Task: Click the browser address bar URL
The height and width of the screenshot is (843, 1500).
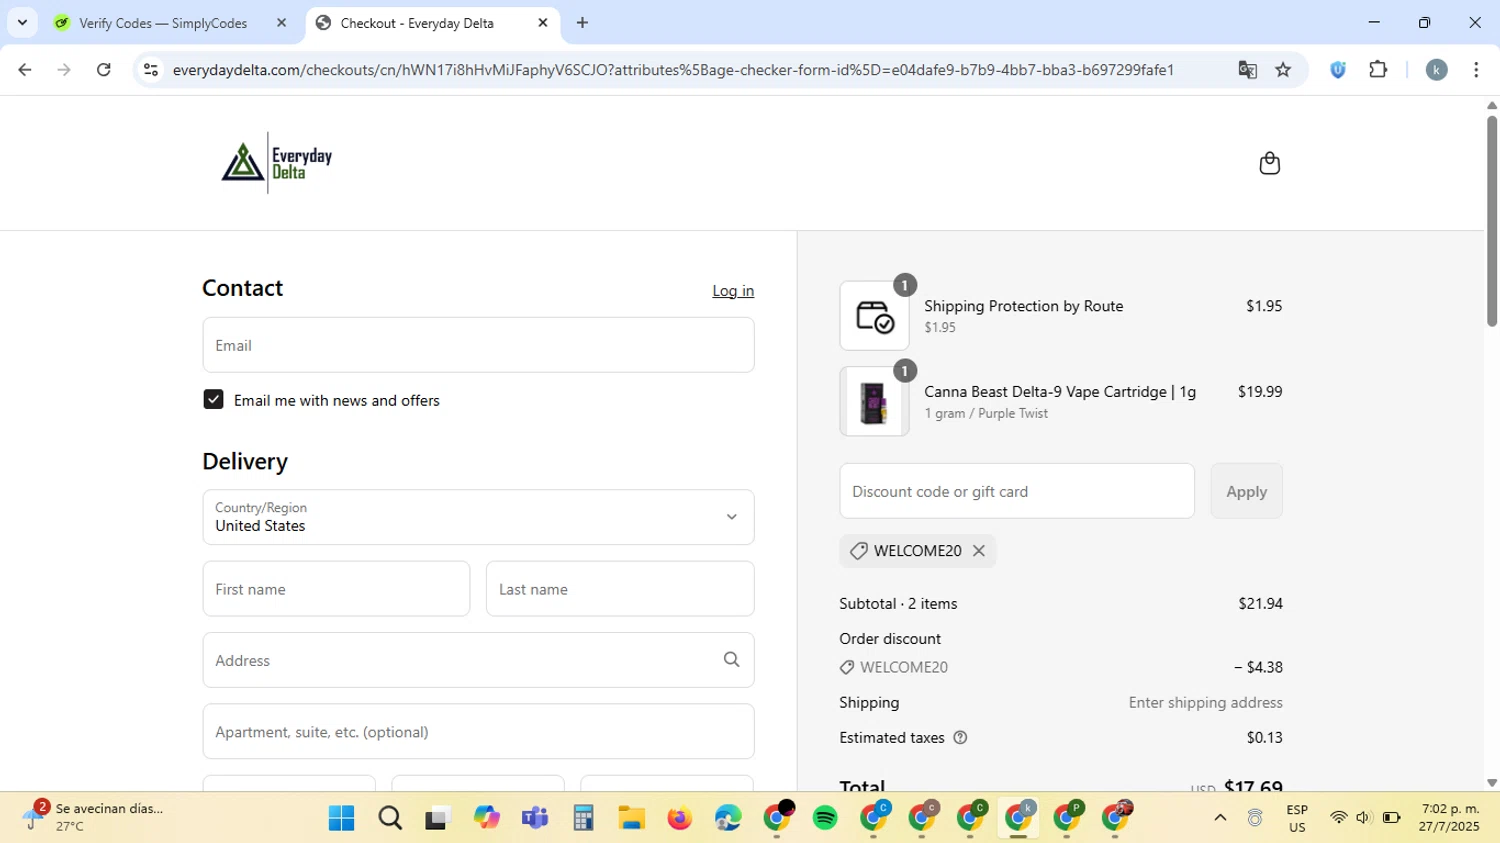Action: tap(673, 70)
